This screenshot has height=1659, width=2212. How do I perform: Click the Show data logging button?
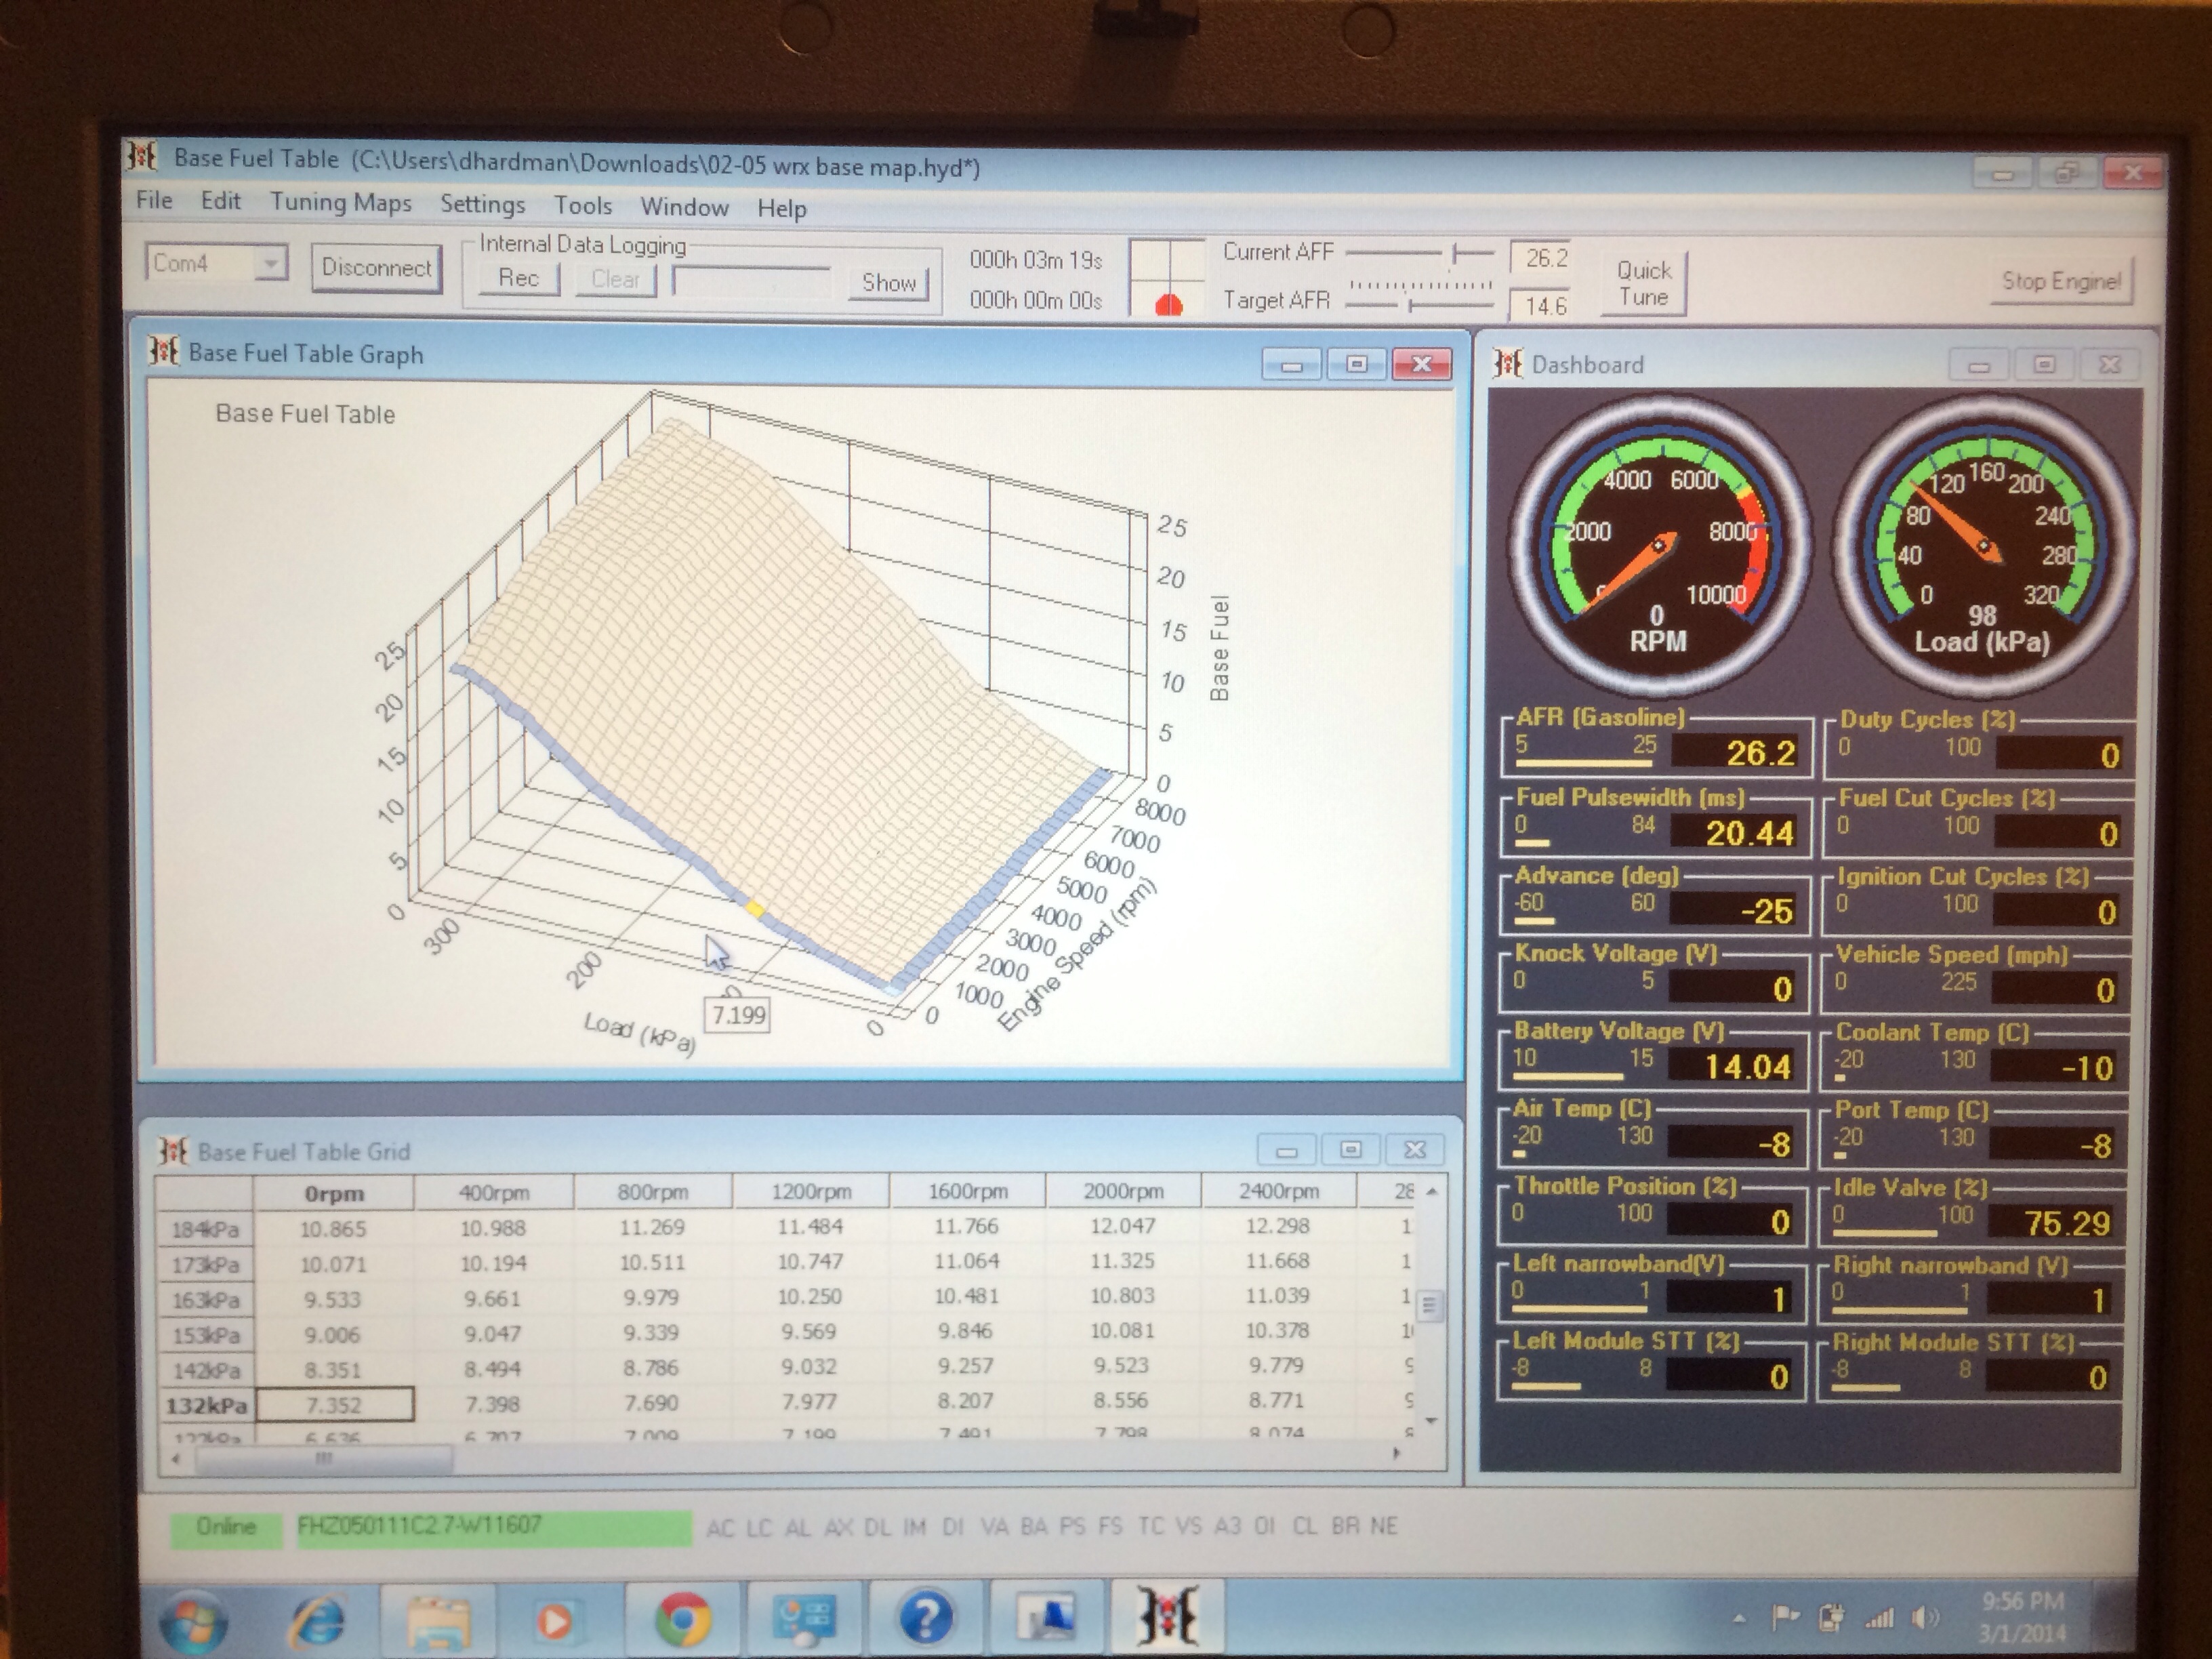pyautogui.click(x=888, y=283)
